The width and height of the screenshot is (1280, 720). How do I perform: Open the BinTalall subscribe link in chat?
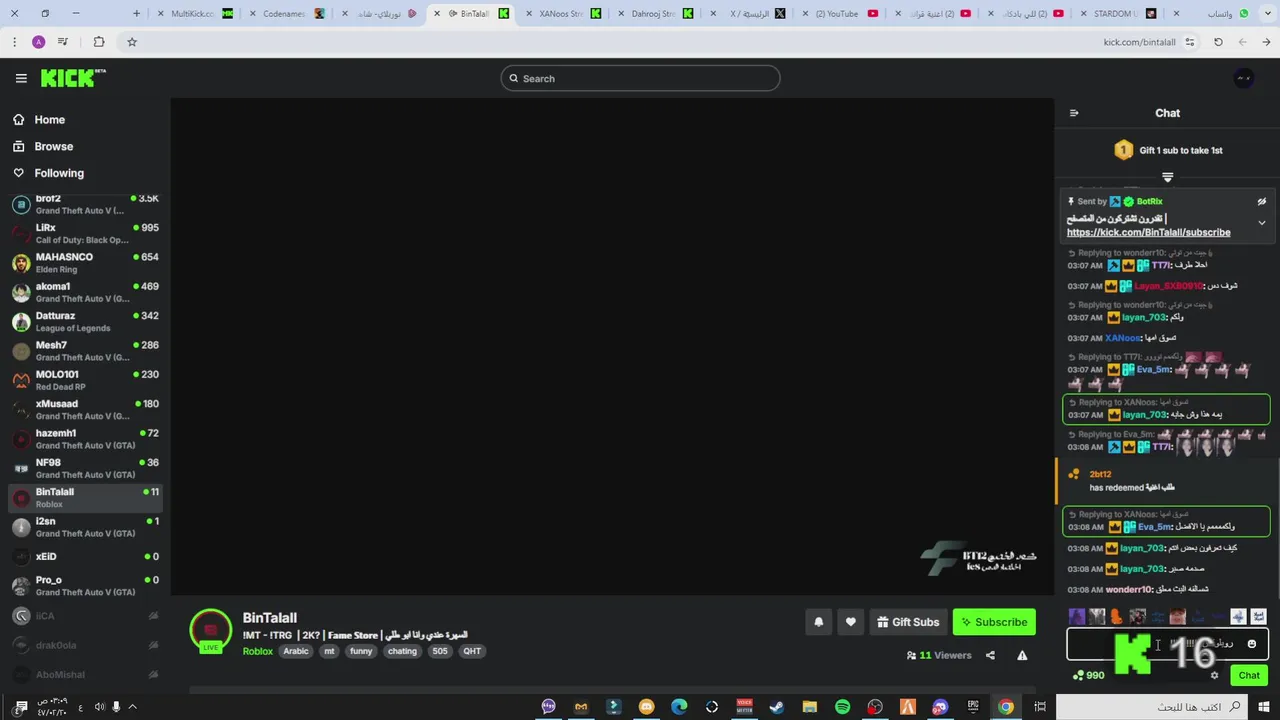(1148, 232)
